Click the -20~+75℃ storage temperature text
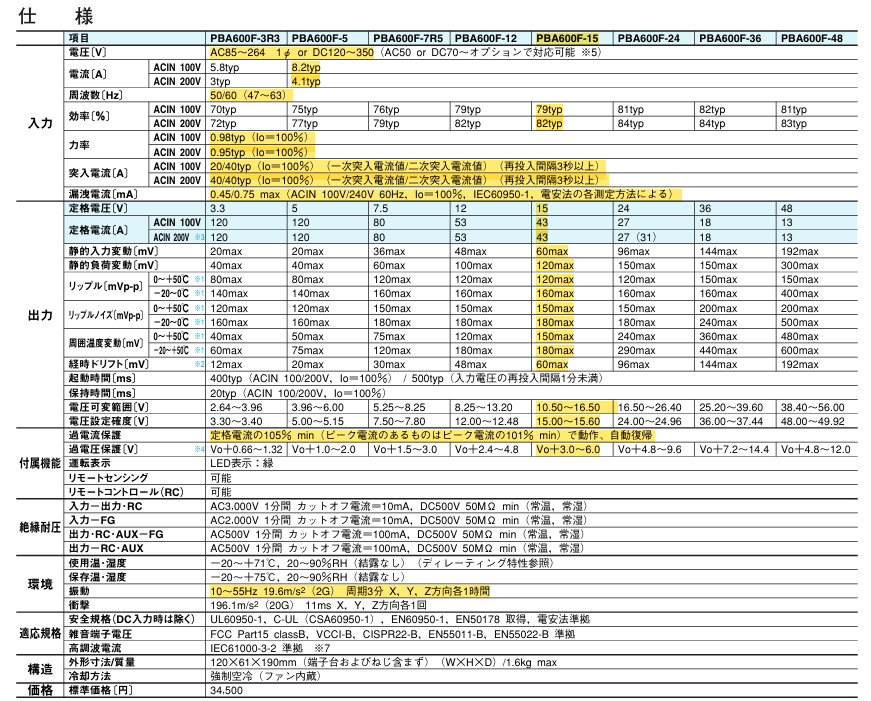 coord(307,577)
